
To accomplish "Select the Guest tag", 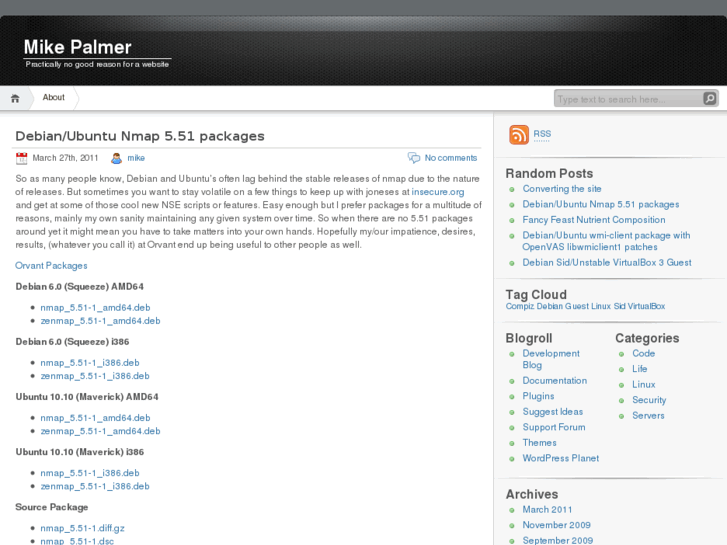I will pyautogui.click(x=577, y=306).
